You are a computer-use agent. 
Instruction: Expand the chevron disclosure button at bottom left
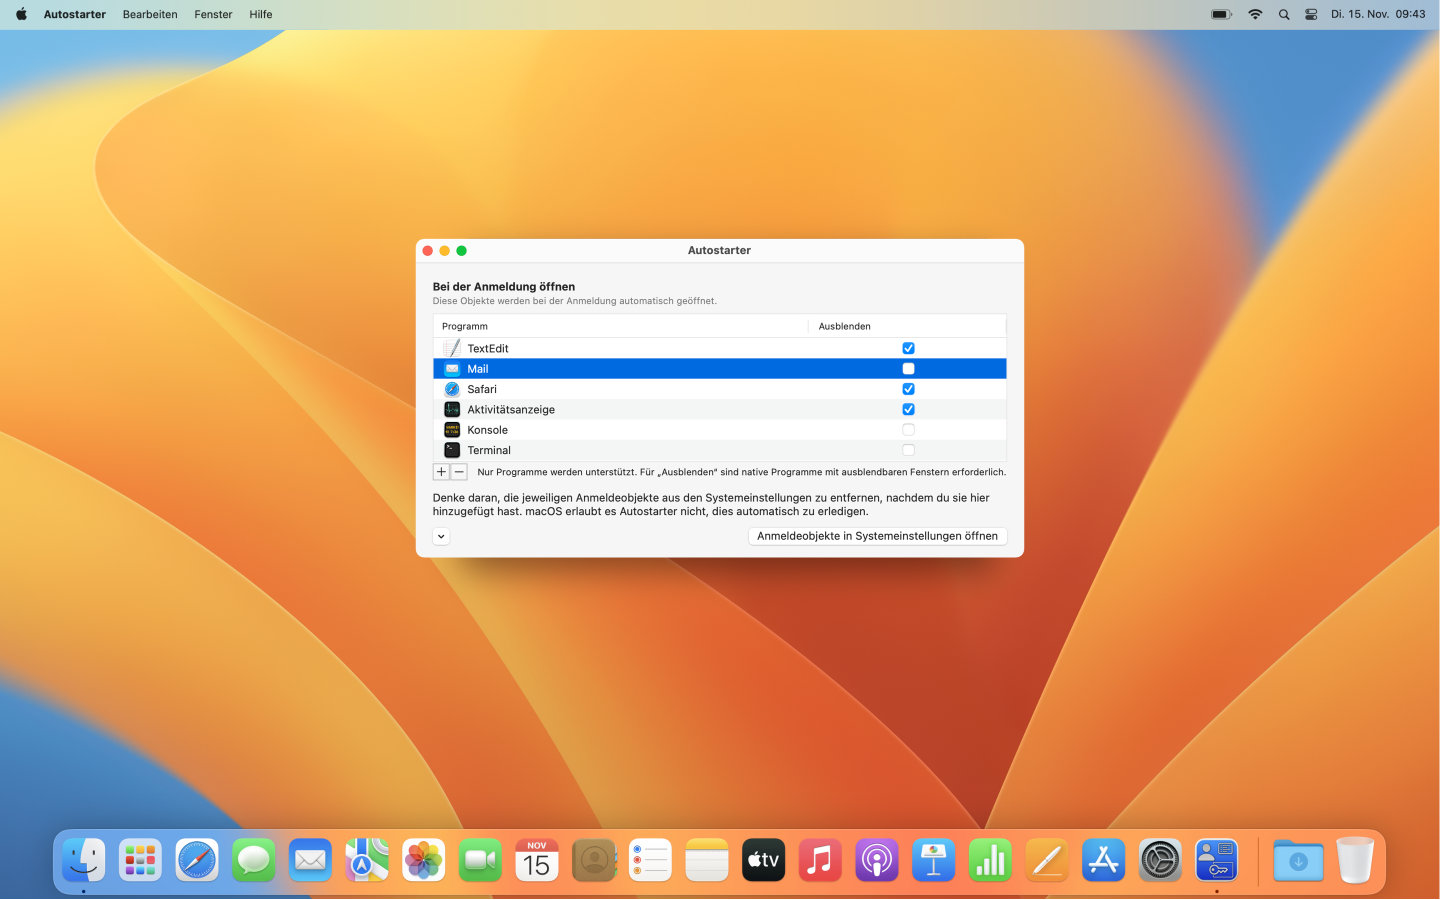pos(441,536)
